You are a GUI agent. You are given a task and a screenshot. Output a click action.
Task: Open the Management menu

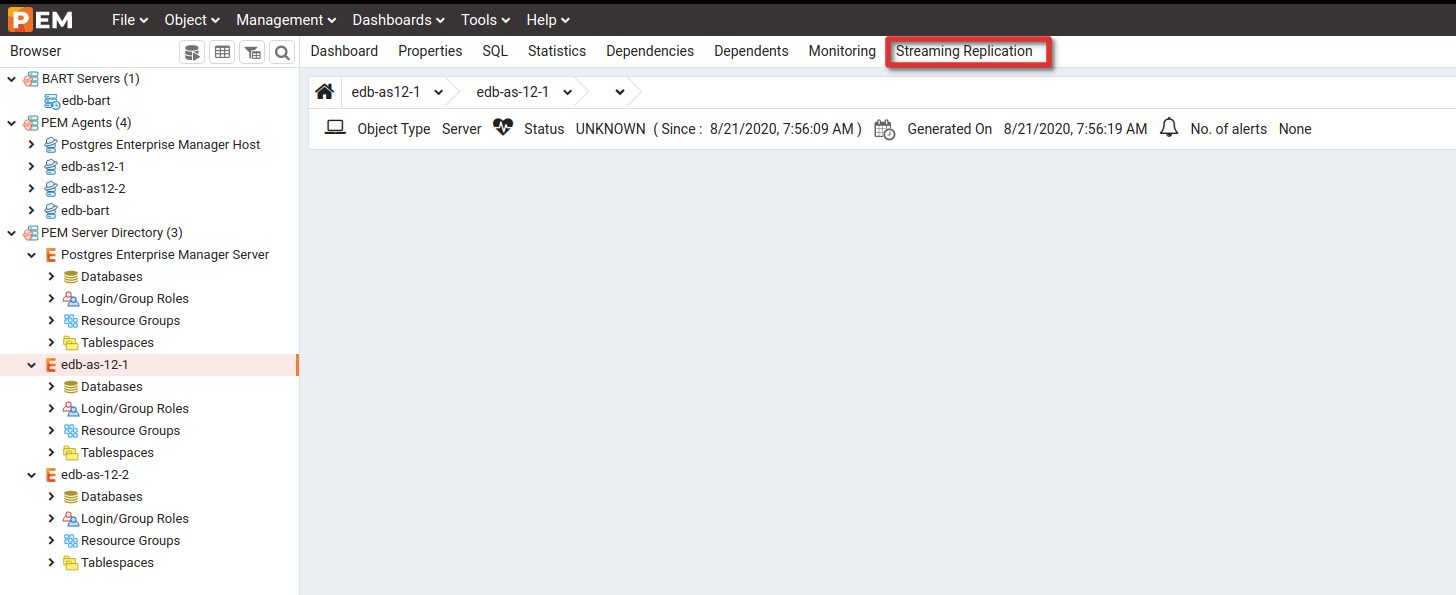pos(285,20)
